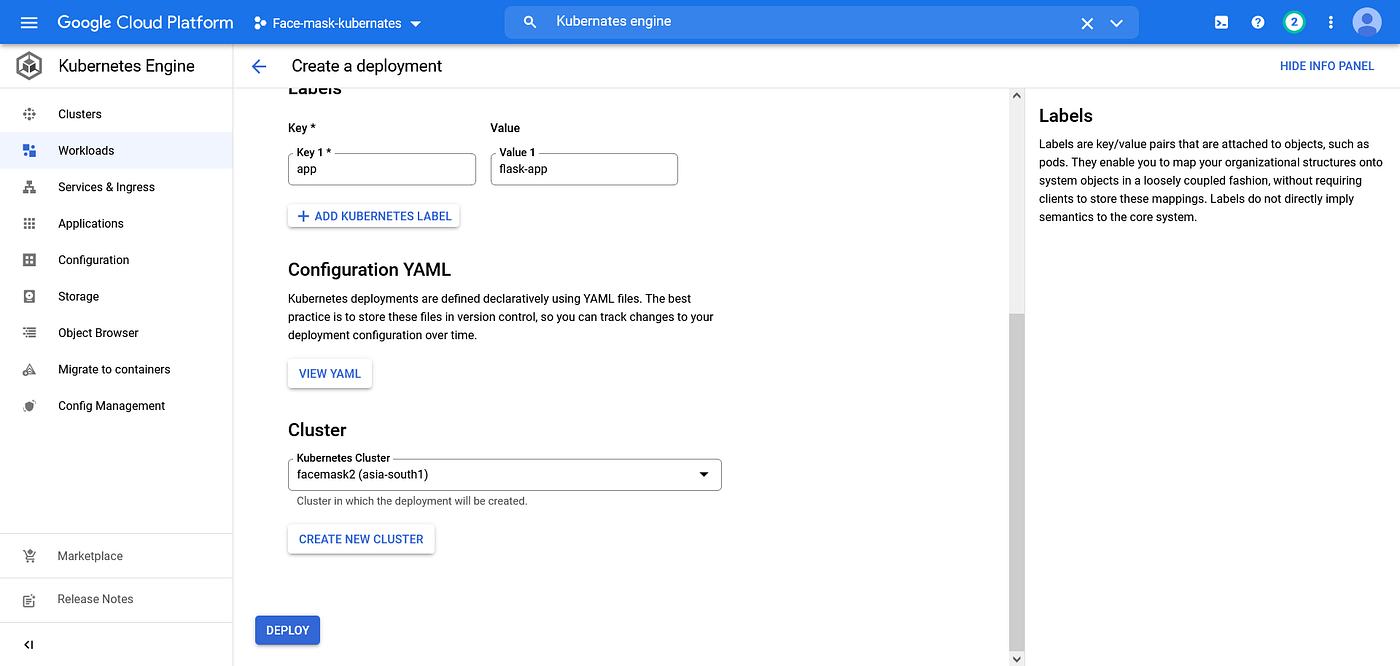Image resolution: width=1400 pixels, height=666 pixels.
Task: Expand search options chevron in search bar
Action: [x=1117, y=23]
